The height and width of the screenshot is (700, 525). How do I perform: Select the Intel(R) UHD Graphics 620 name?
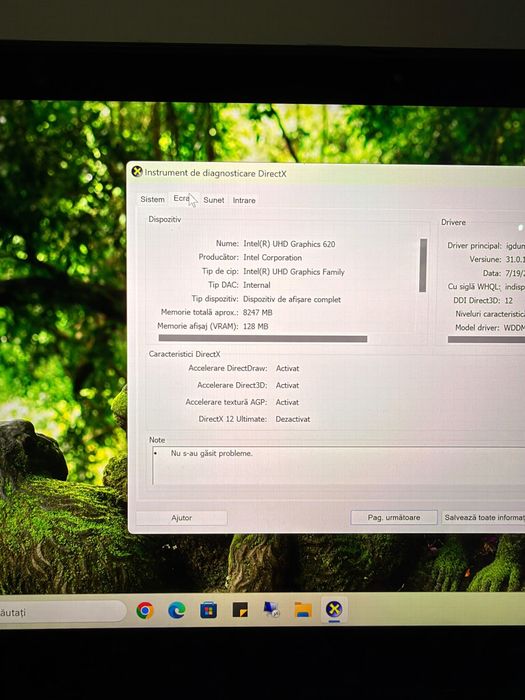(289, 244)
